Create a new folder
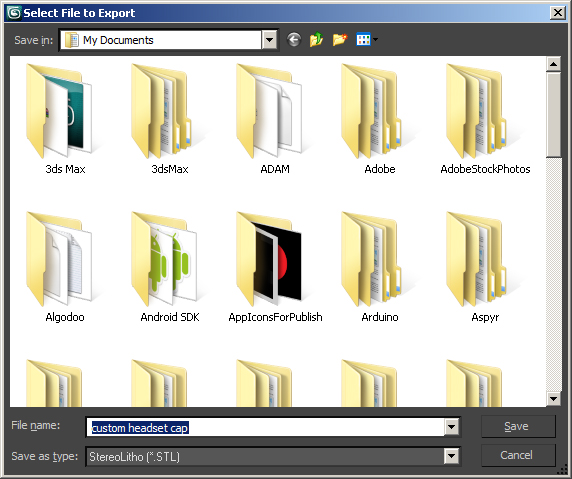572x479 pixels. pyautogui.click(x=340, y=39)
